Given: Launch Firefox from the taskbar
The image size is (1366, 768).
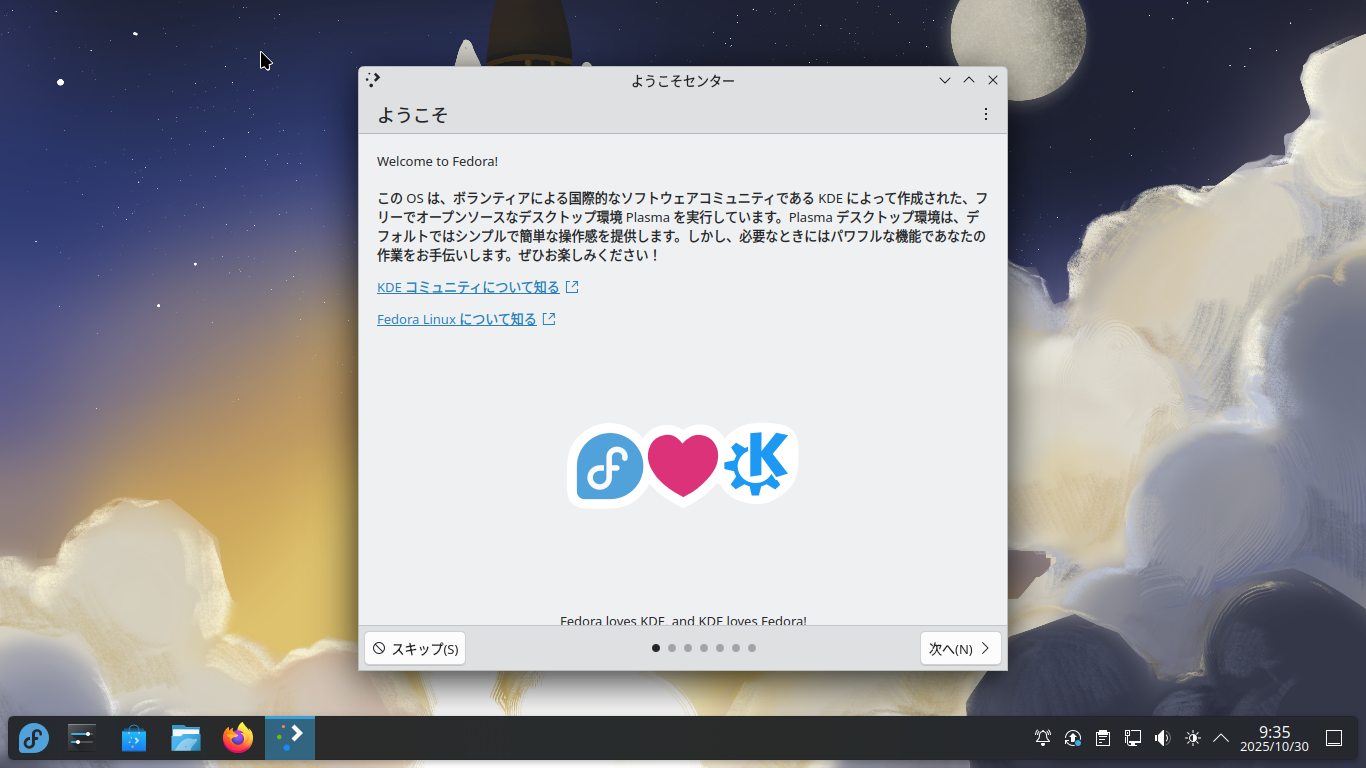Looking at the screenshot, I should point(238,739).
